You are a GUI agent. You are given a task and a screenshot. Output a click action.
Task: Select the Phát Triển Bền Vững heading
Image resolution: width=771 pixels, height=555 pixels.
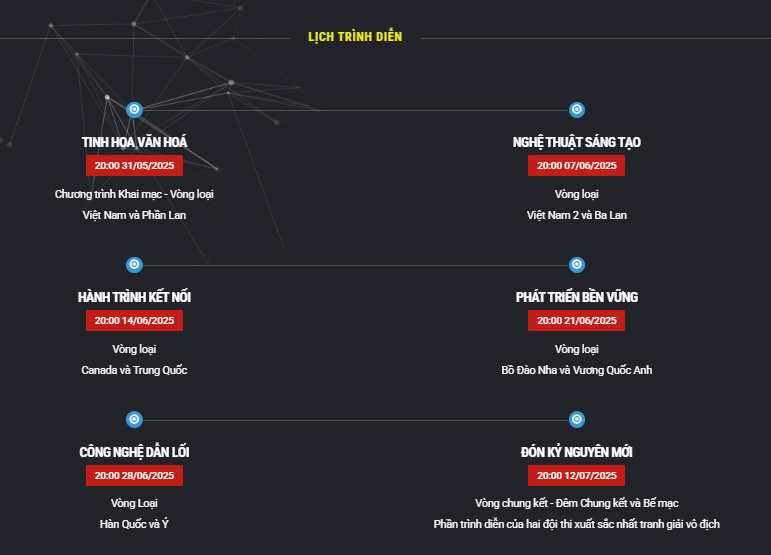pyautogui.click(x=577, y=297)
